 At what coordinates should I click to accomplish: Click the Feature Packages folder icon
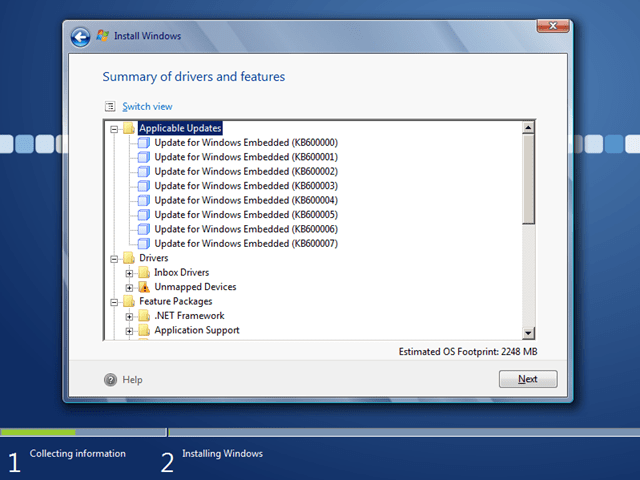tap(129, 301)
